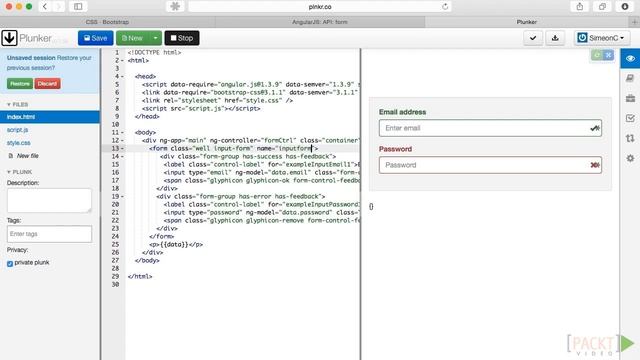Collapse the PLUNK section
640x360 pixels.
tap(20, 172)
